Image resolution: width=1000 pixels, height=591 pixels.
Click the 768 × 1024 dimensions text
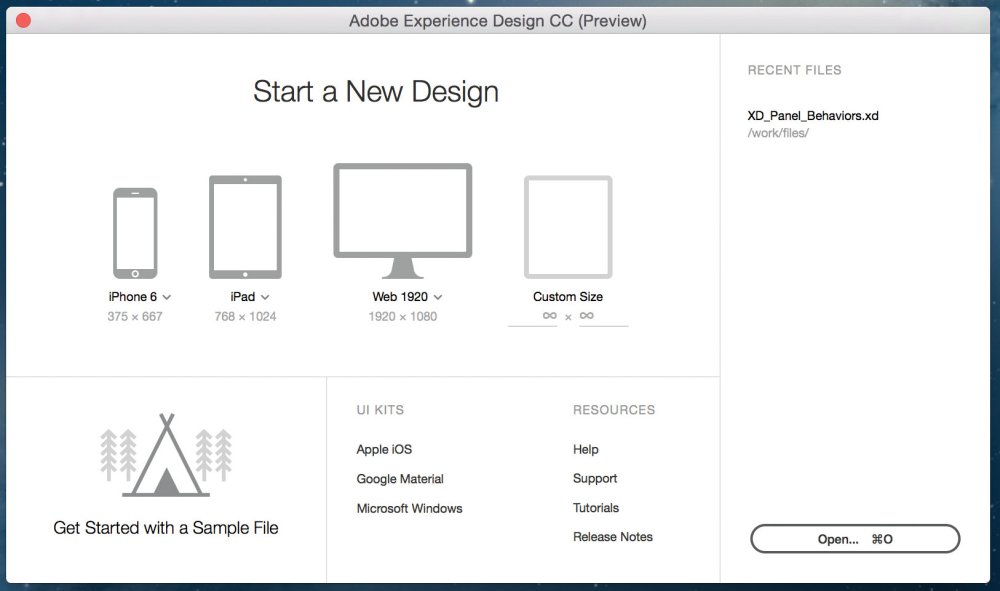pos(246,316)
